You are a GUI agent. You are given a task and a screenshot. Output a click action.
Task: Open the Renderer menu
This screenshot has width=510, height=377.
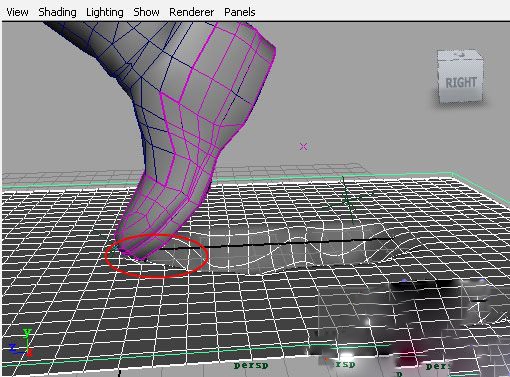point(192,12)
